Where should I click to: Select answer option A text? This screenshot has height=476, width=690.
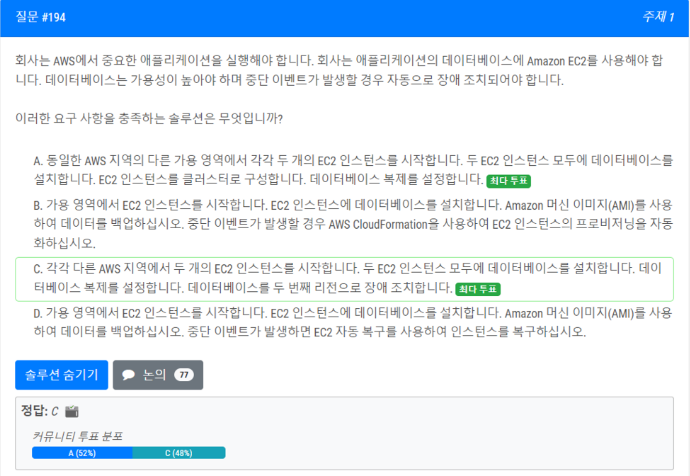point(353,170)
